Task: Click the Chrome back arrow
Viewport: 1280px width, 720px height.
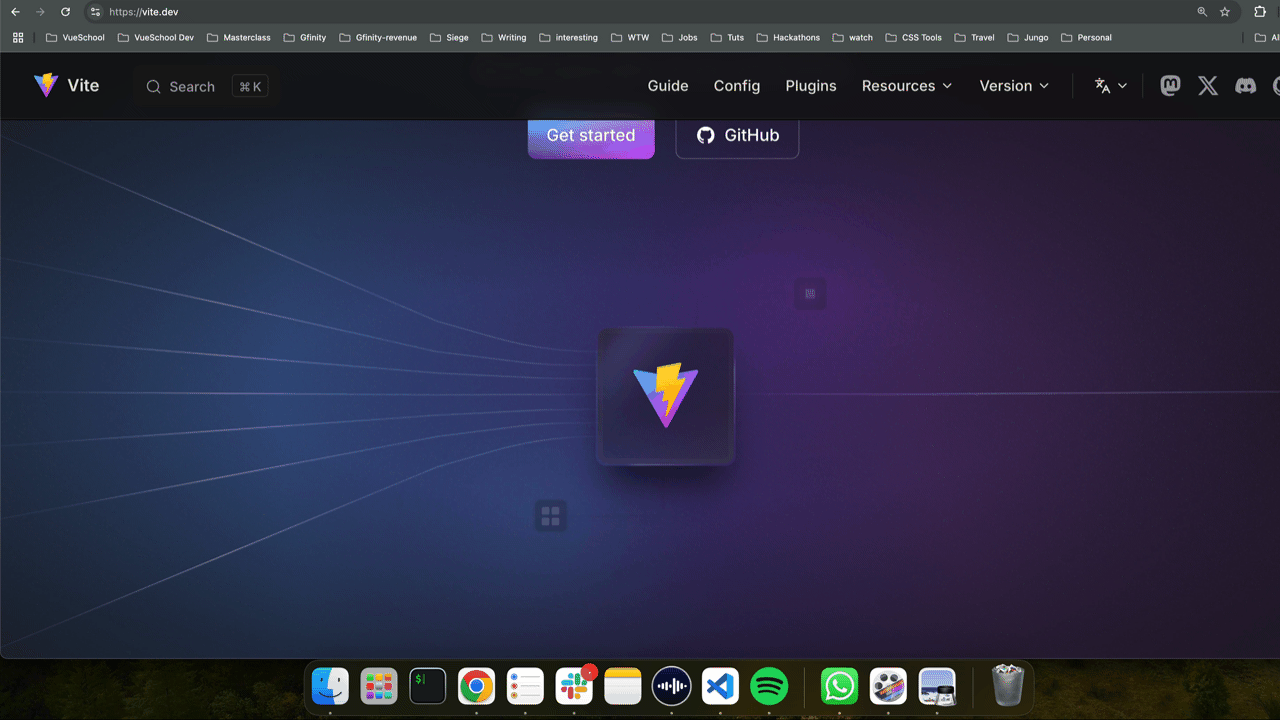Action: click(x=15, y=12)
